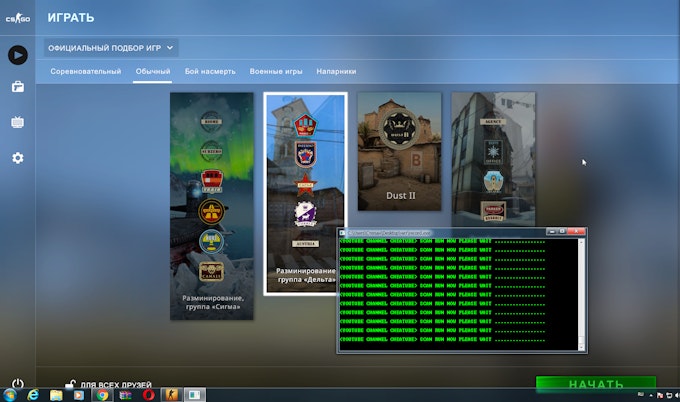Click the green НАЧАТЬ button
This screenshot has width=680, height=402.
(596, 384)
